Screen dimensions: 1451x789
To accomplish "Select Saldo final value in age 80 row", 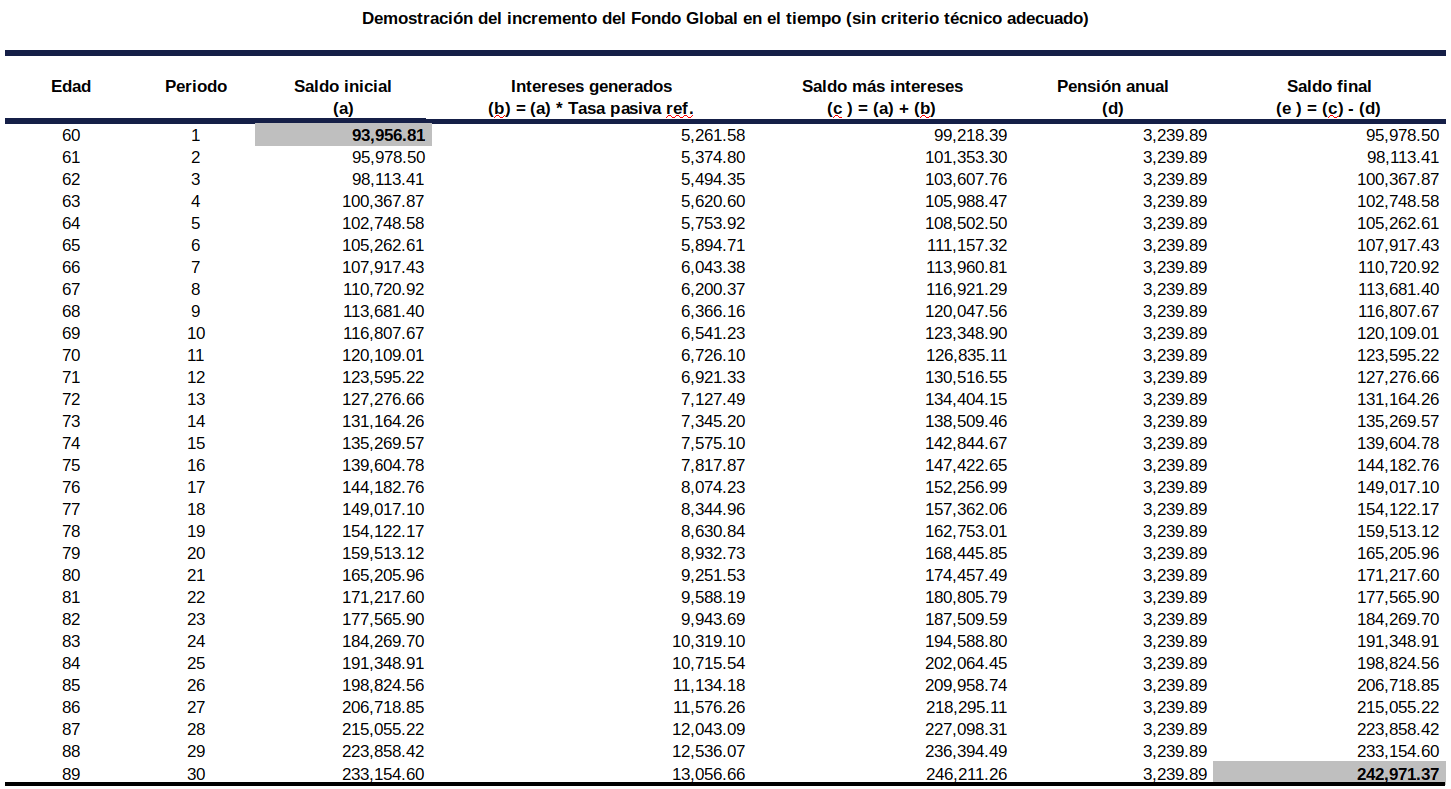I will tap(1398, 575).
